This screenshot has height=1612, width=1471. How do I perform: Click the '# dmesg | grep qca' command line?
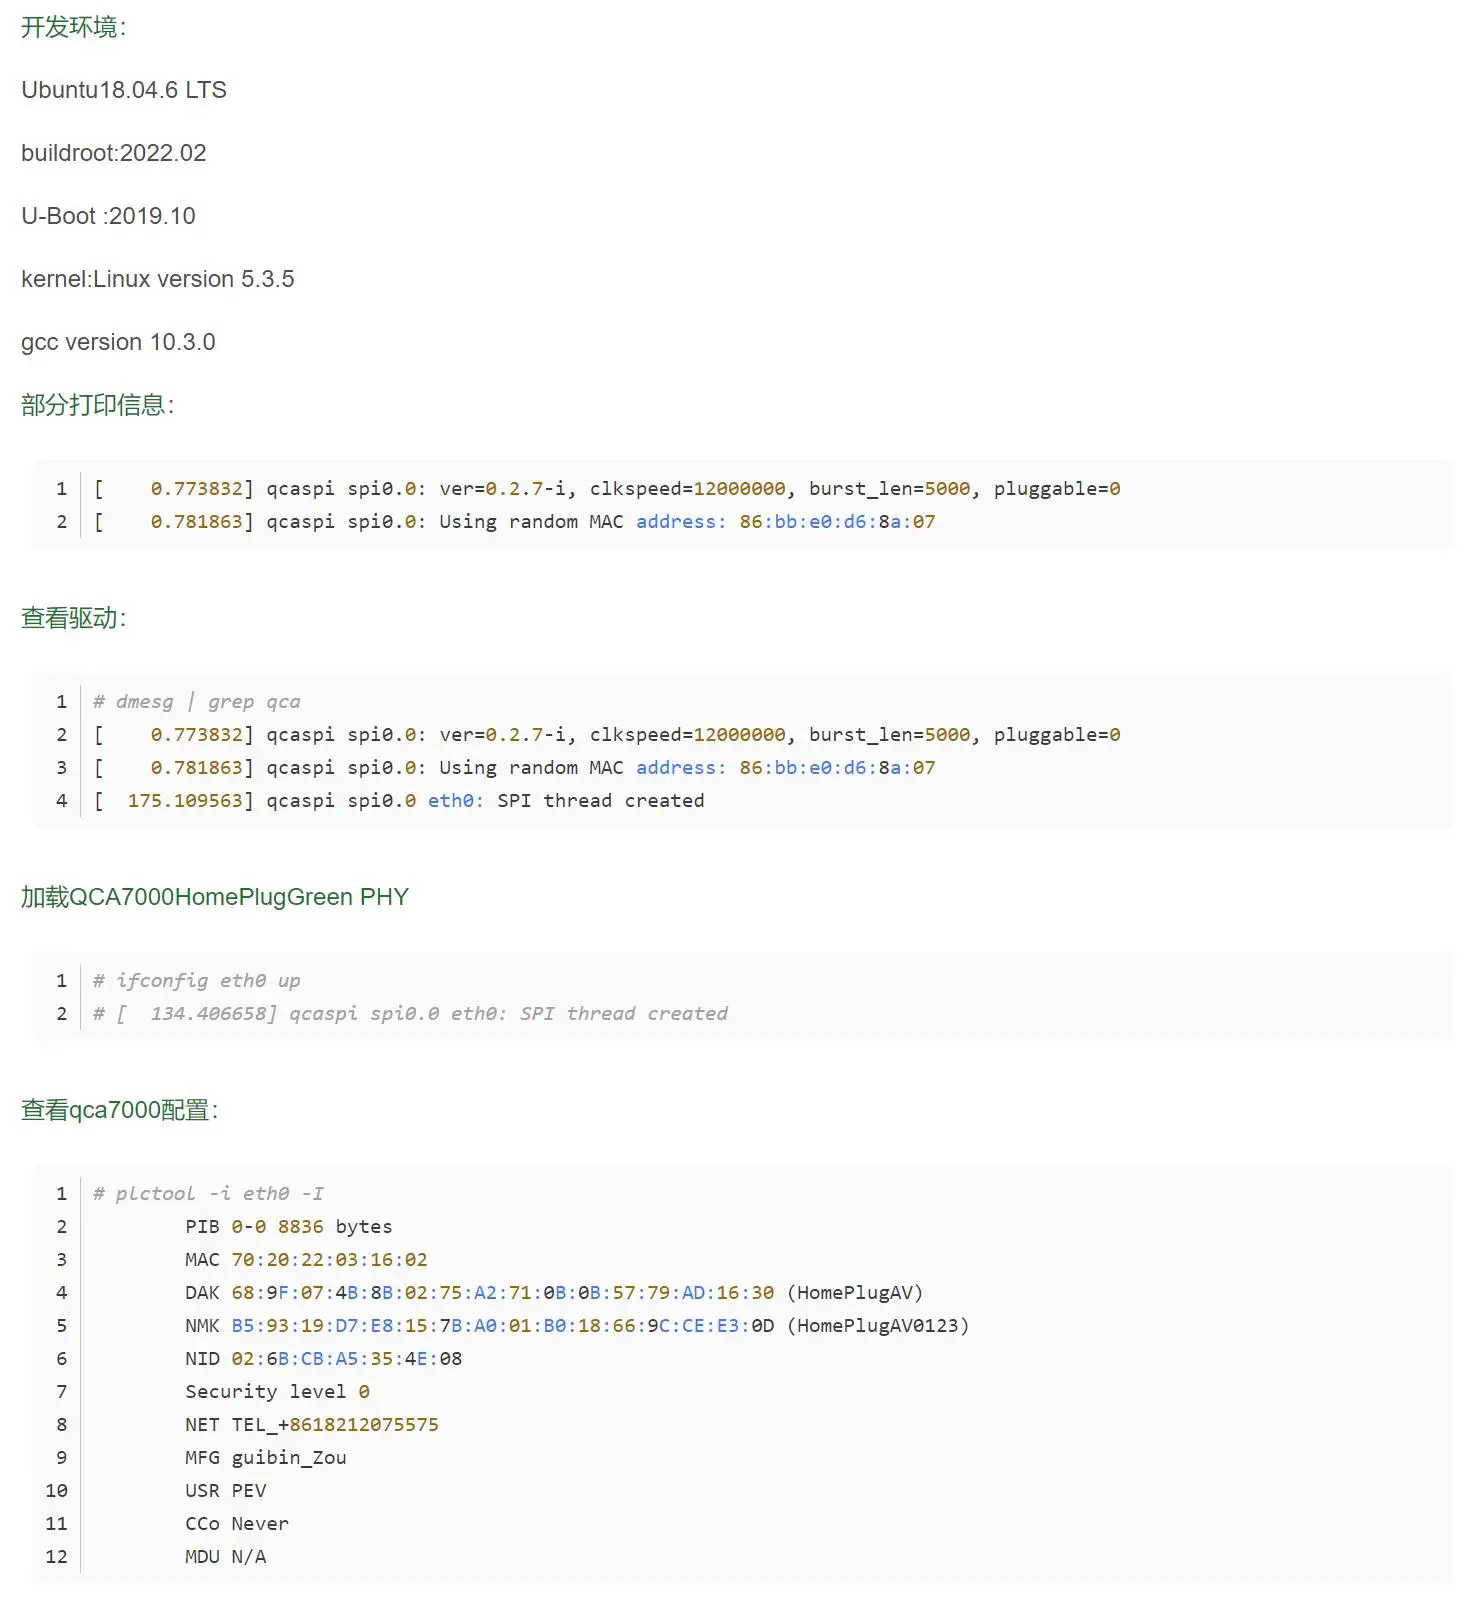[x=197, y=702]
